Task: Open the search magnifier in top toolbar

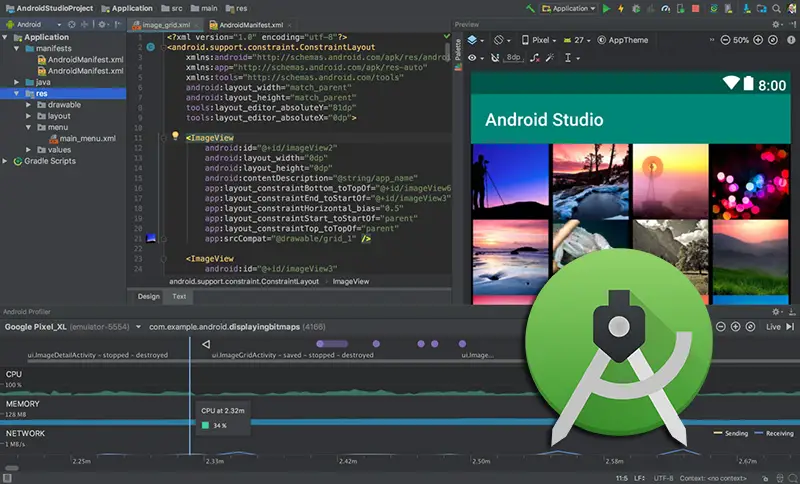Action: pos(778,8)
